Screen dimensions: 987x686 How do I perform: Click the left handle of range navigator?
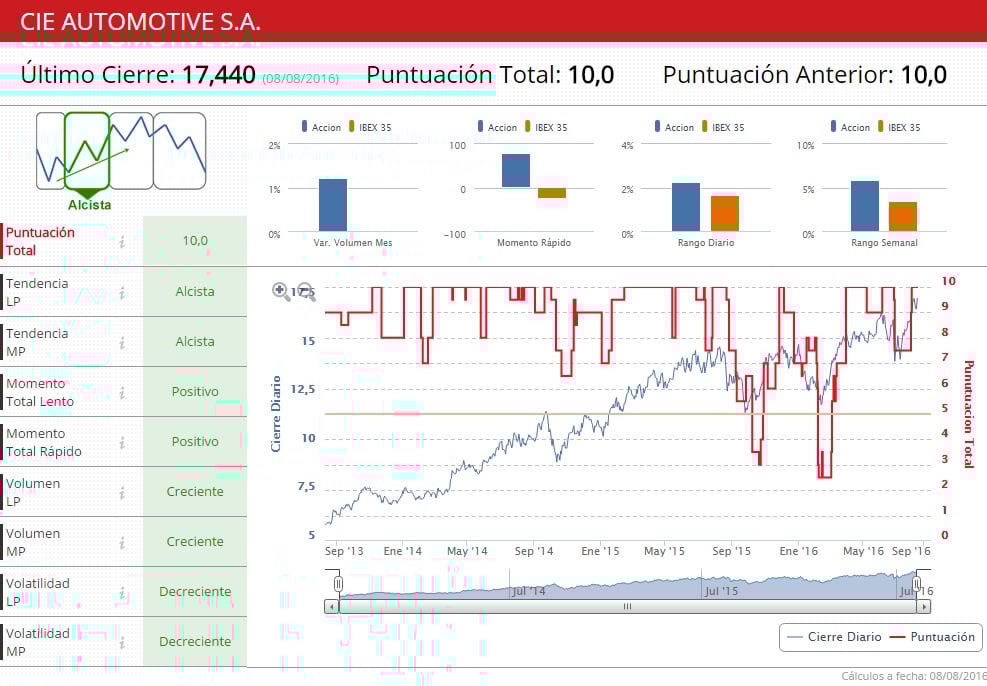point(338,584)
